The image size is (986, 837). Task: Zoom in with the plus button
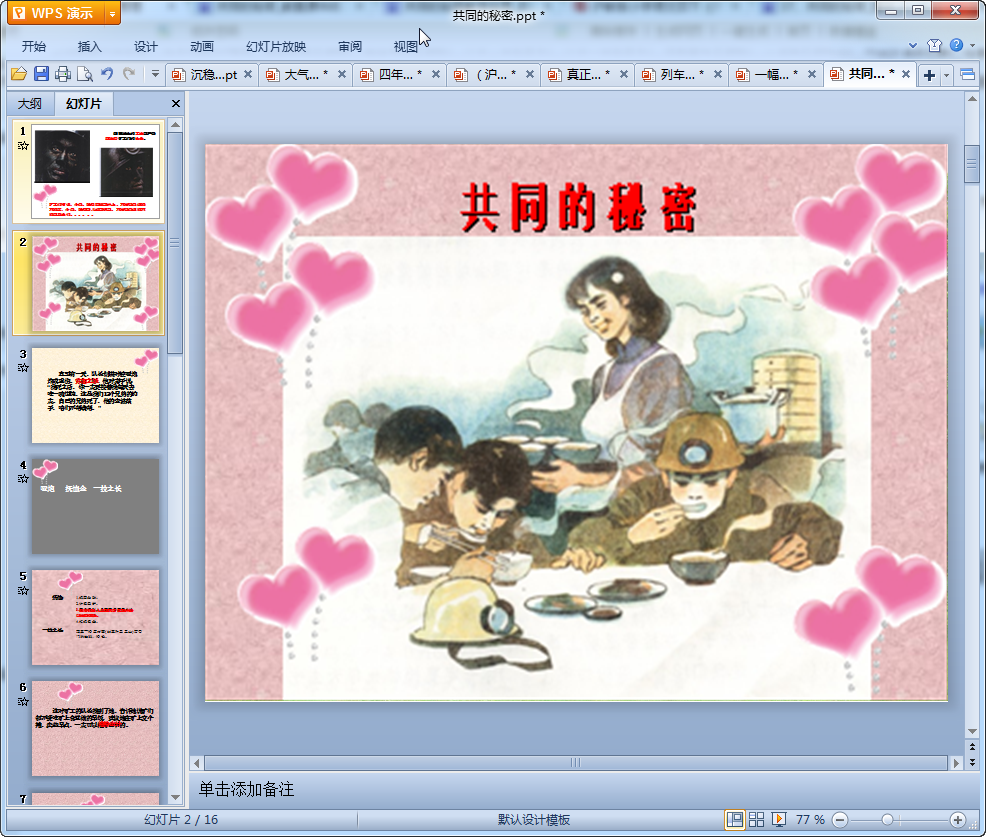point(957,819)
